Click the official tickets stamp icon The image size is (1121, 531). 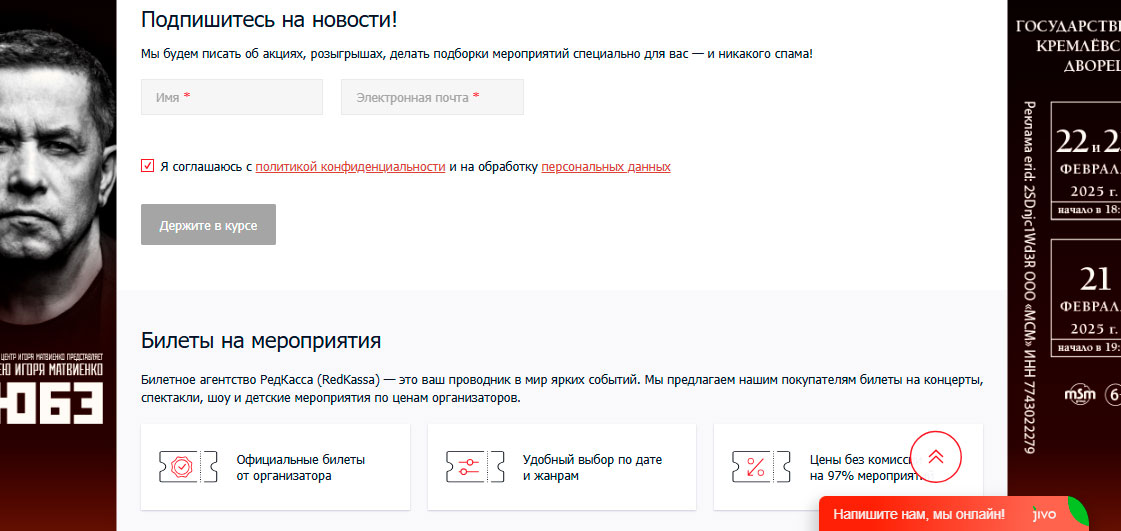tap(188, 467)
